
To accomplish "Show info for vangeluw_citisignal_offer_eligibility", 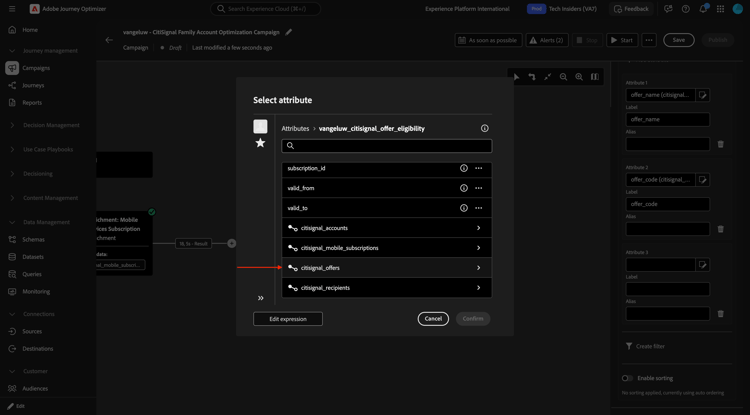I will coord(485,128).
